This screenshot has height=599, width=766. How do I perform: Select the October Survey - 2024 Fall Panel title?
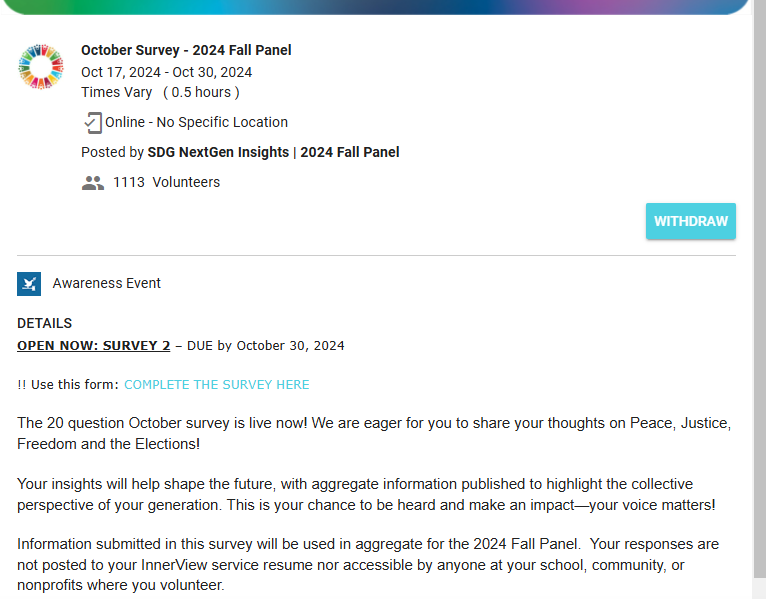click(x=186, y=50)
